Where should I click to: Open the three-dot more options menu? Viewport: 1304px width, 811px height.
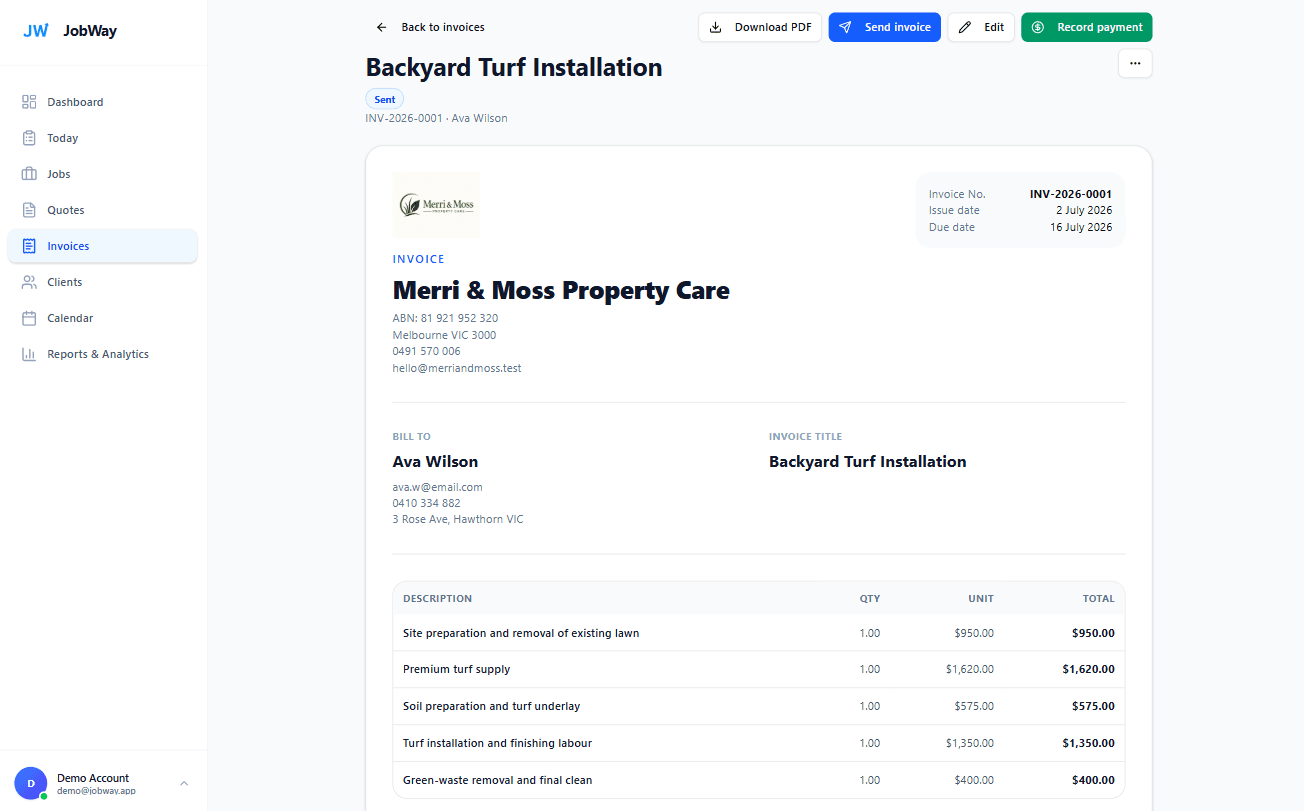click(x=1135, y=63)
